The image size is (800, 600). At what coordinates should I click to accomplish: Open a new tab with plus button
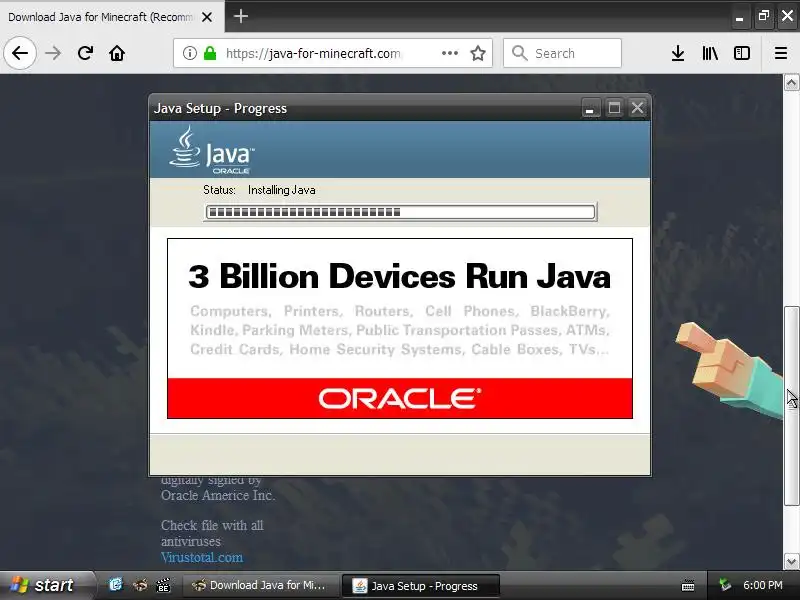[241, 16]
